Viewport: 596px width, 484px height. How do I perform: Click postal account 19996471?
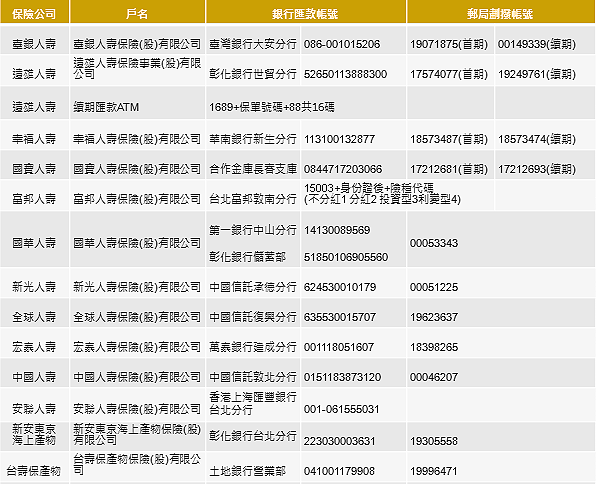pos(433,471)
